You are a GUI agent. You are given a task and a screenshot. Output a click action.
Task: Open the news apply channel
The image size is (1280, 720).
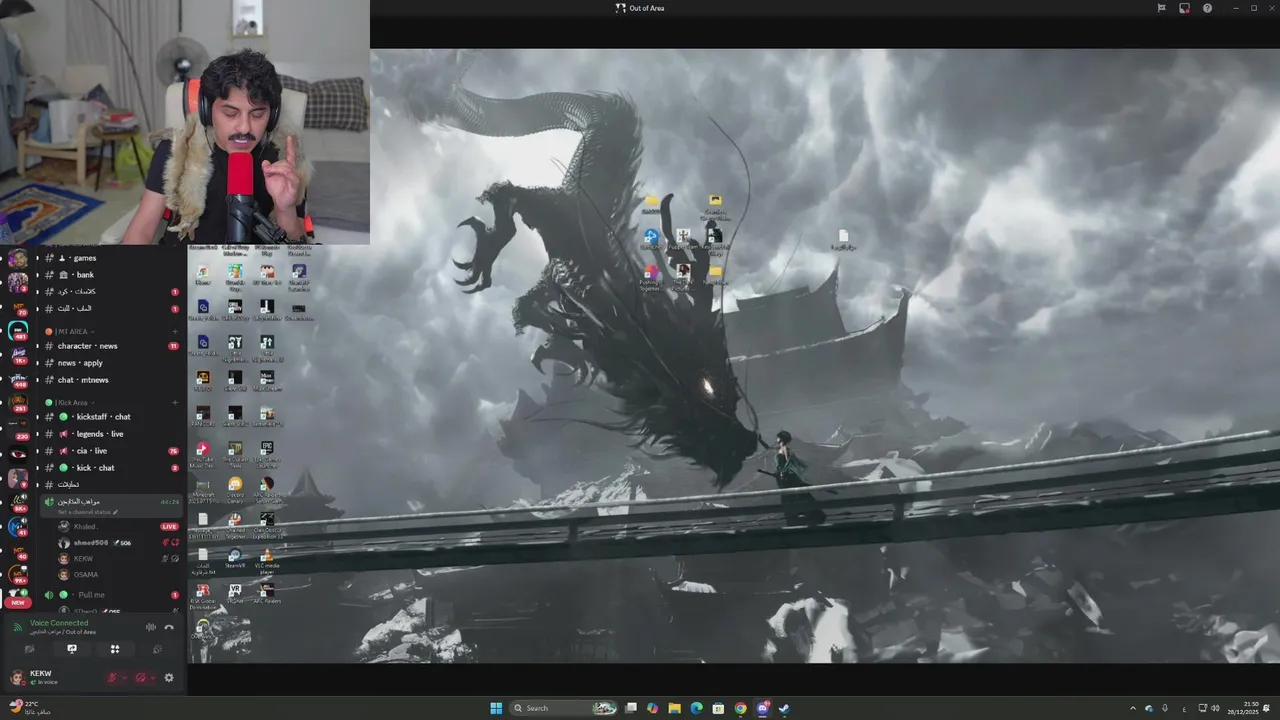[x=110, y=363]
